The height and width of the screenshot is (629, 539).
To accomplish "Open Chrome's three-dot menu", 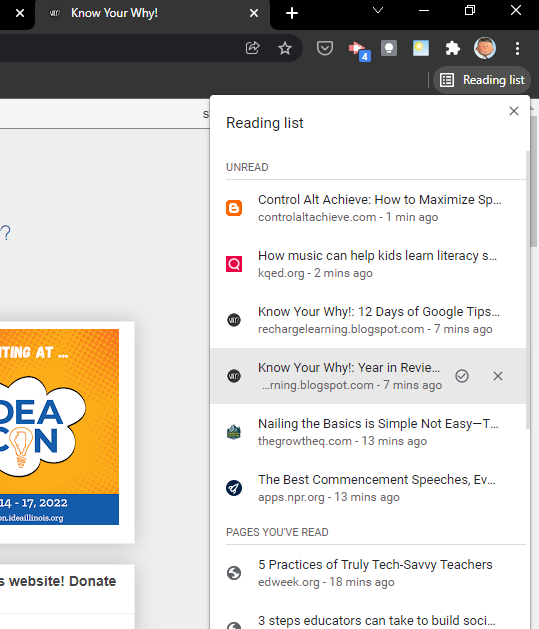I will tap(517, 48).
